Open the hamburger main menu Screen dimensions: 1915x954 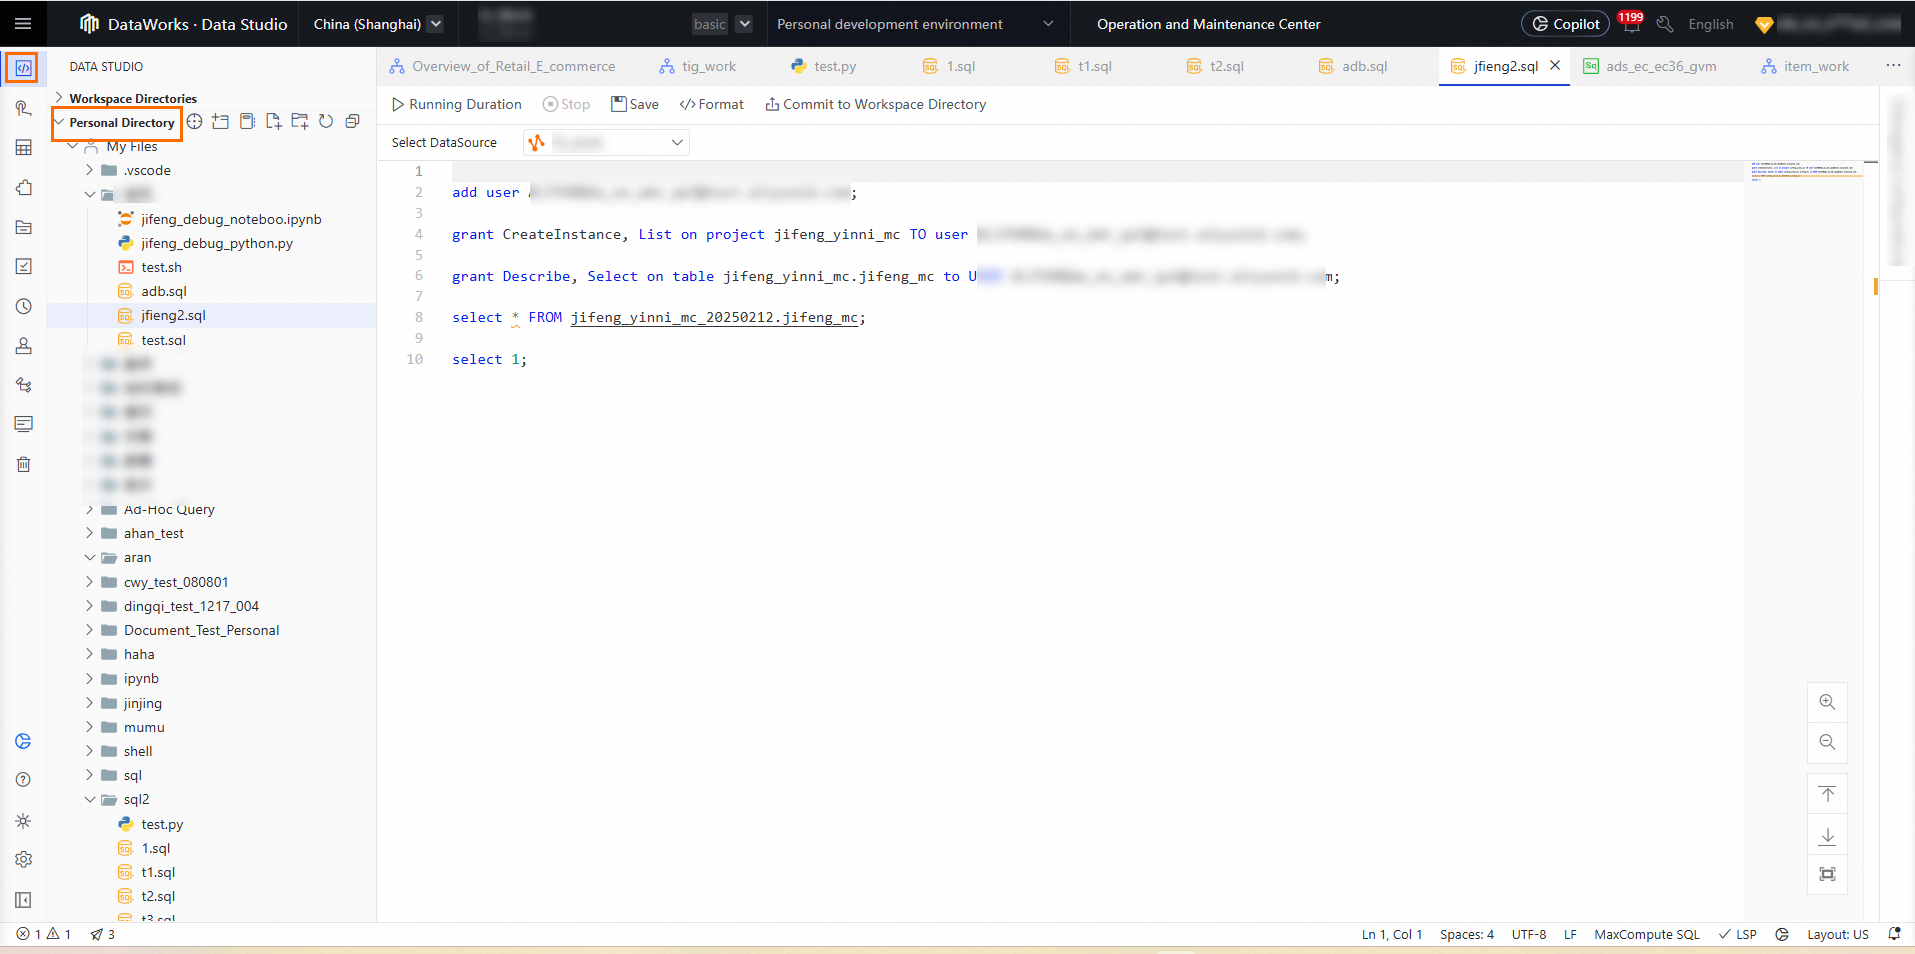(x=23, y=24)
